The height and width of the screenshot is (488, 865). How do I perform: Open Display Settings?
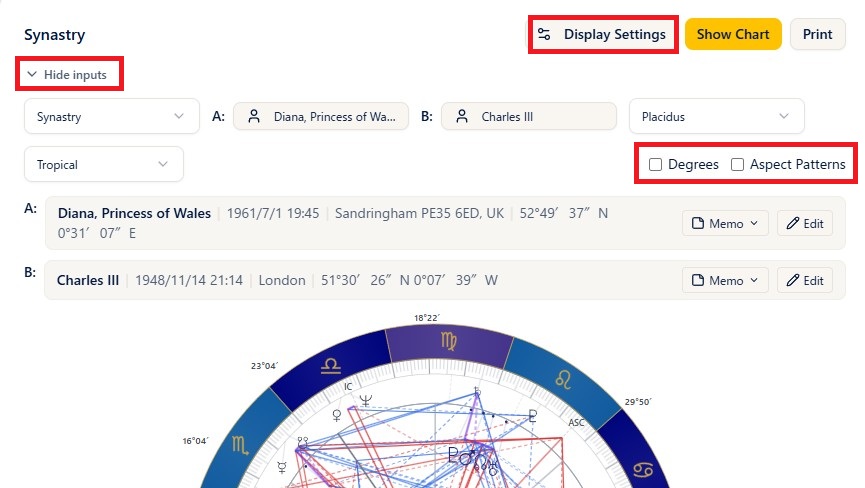tap(603, 34)
